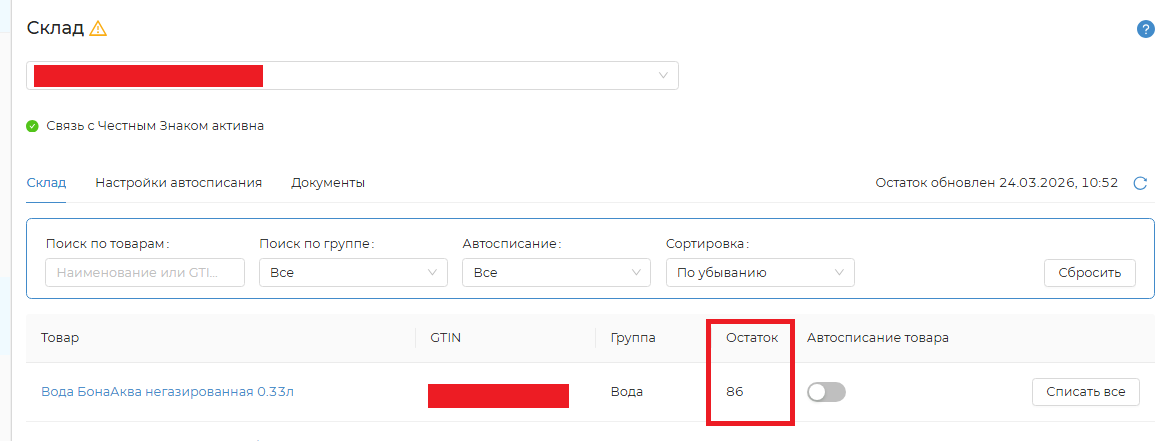
Task: Open the Настройки автосписания tab
Action: (178, 183)
